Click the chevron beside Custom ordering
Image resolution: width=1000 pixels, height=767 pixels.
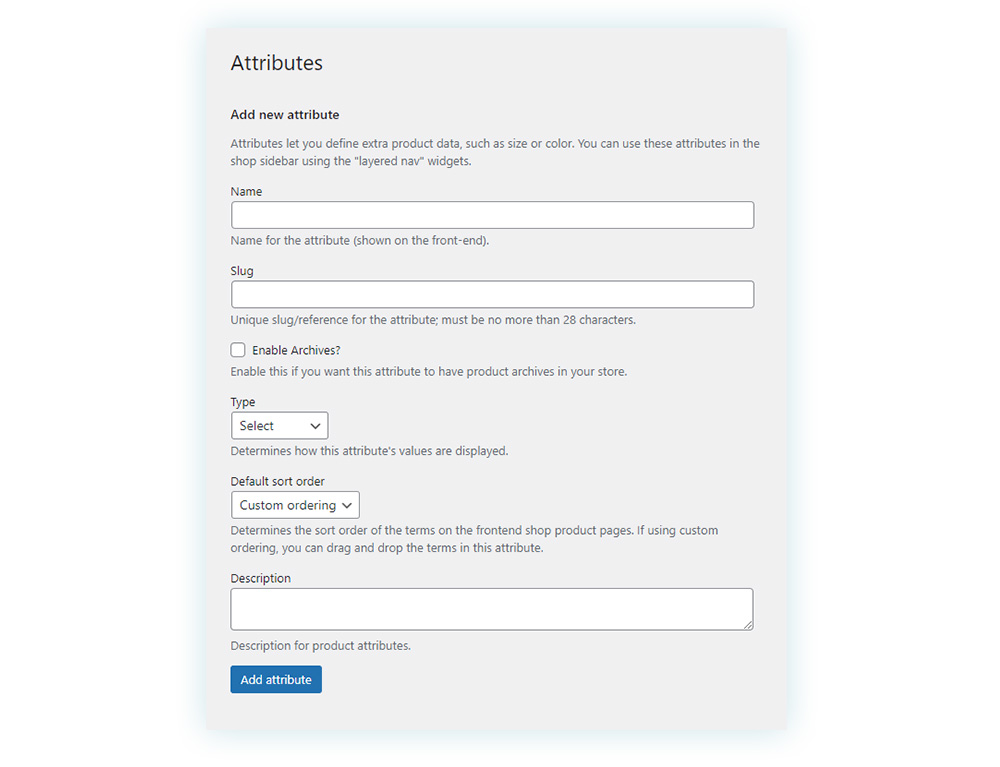[347, 506]
